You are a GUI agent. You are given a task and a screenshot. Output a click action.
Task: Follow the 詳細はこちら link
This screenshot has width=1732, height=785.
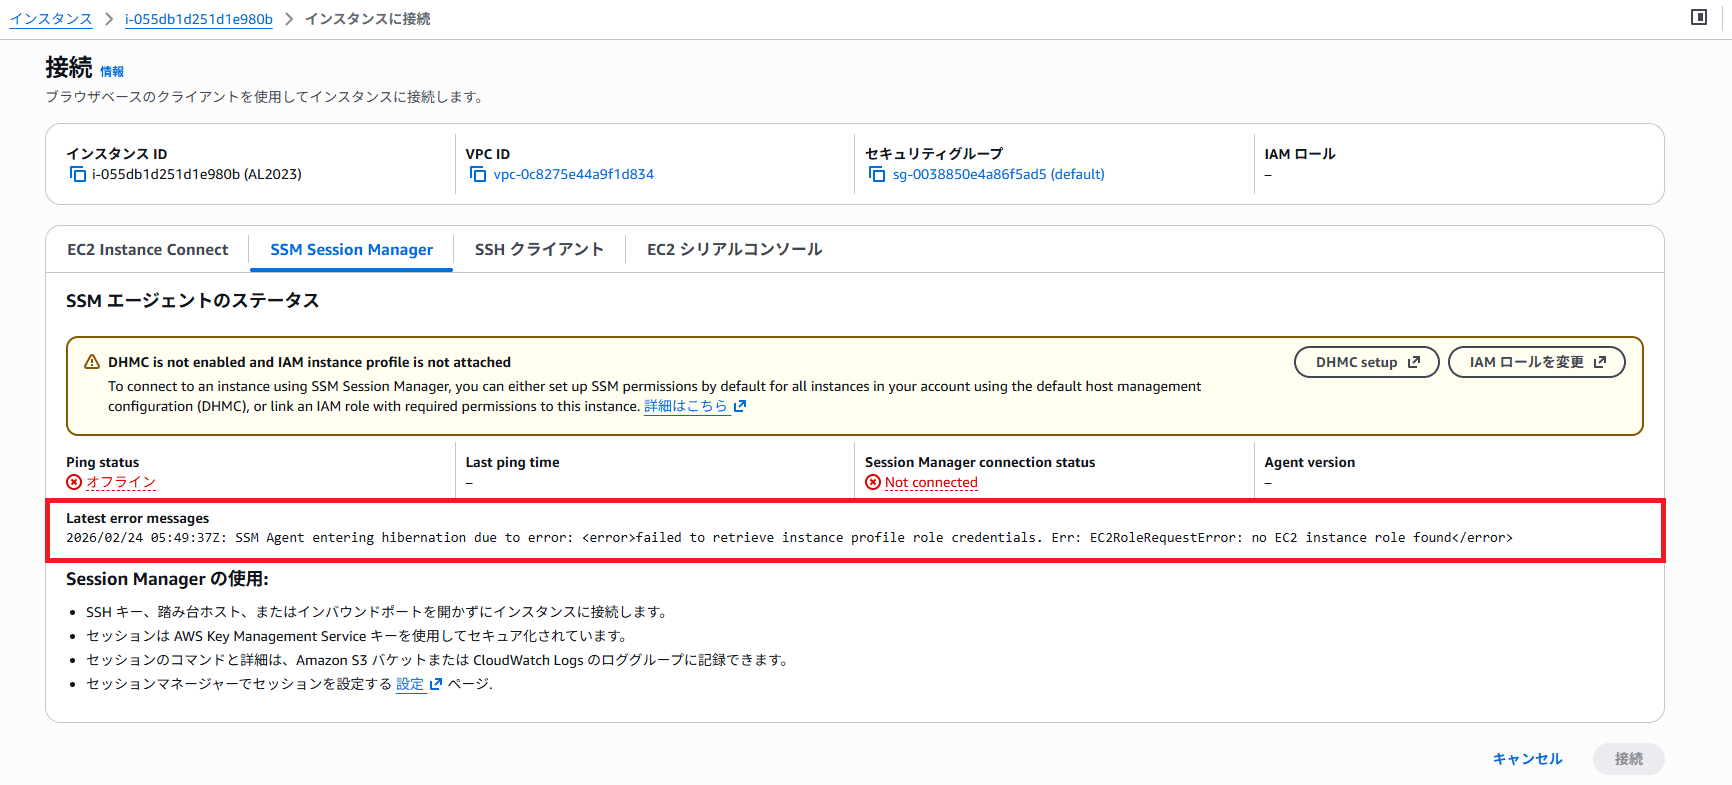686,406
